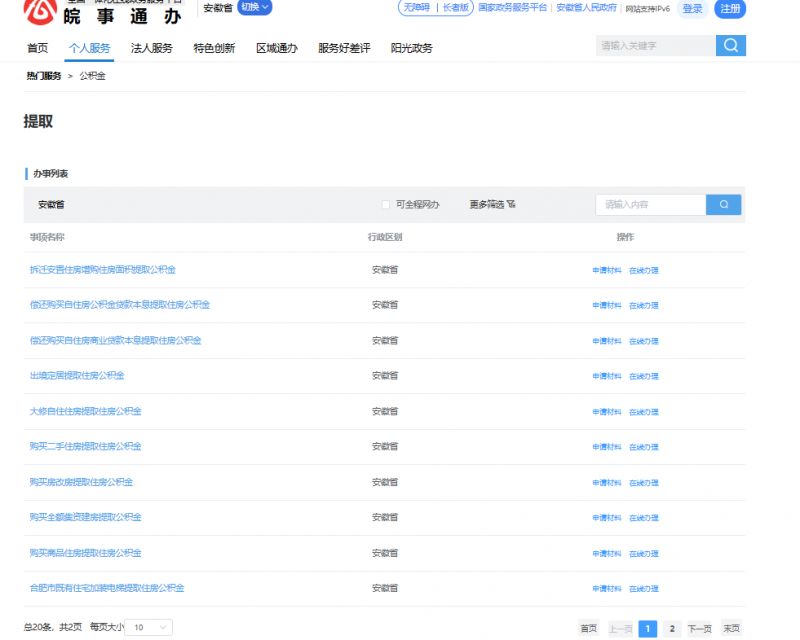The image size is (800, 640).
Task: Click the 注册 register button
Action: click(x=730, y=9)
